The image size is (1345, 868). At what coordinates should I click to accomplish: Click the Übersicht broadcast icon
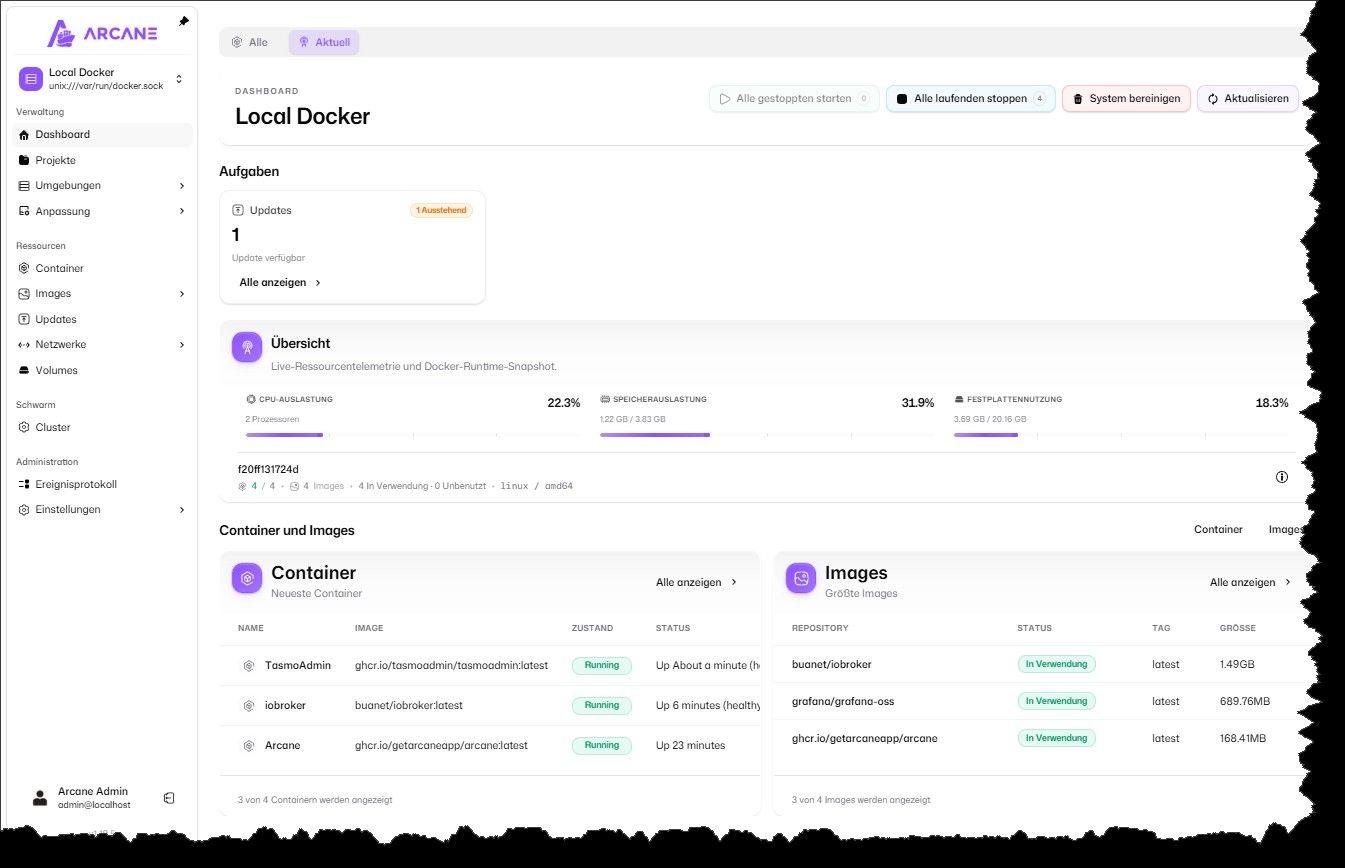pyautogui.click(x=247, y=347)
